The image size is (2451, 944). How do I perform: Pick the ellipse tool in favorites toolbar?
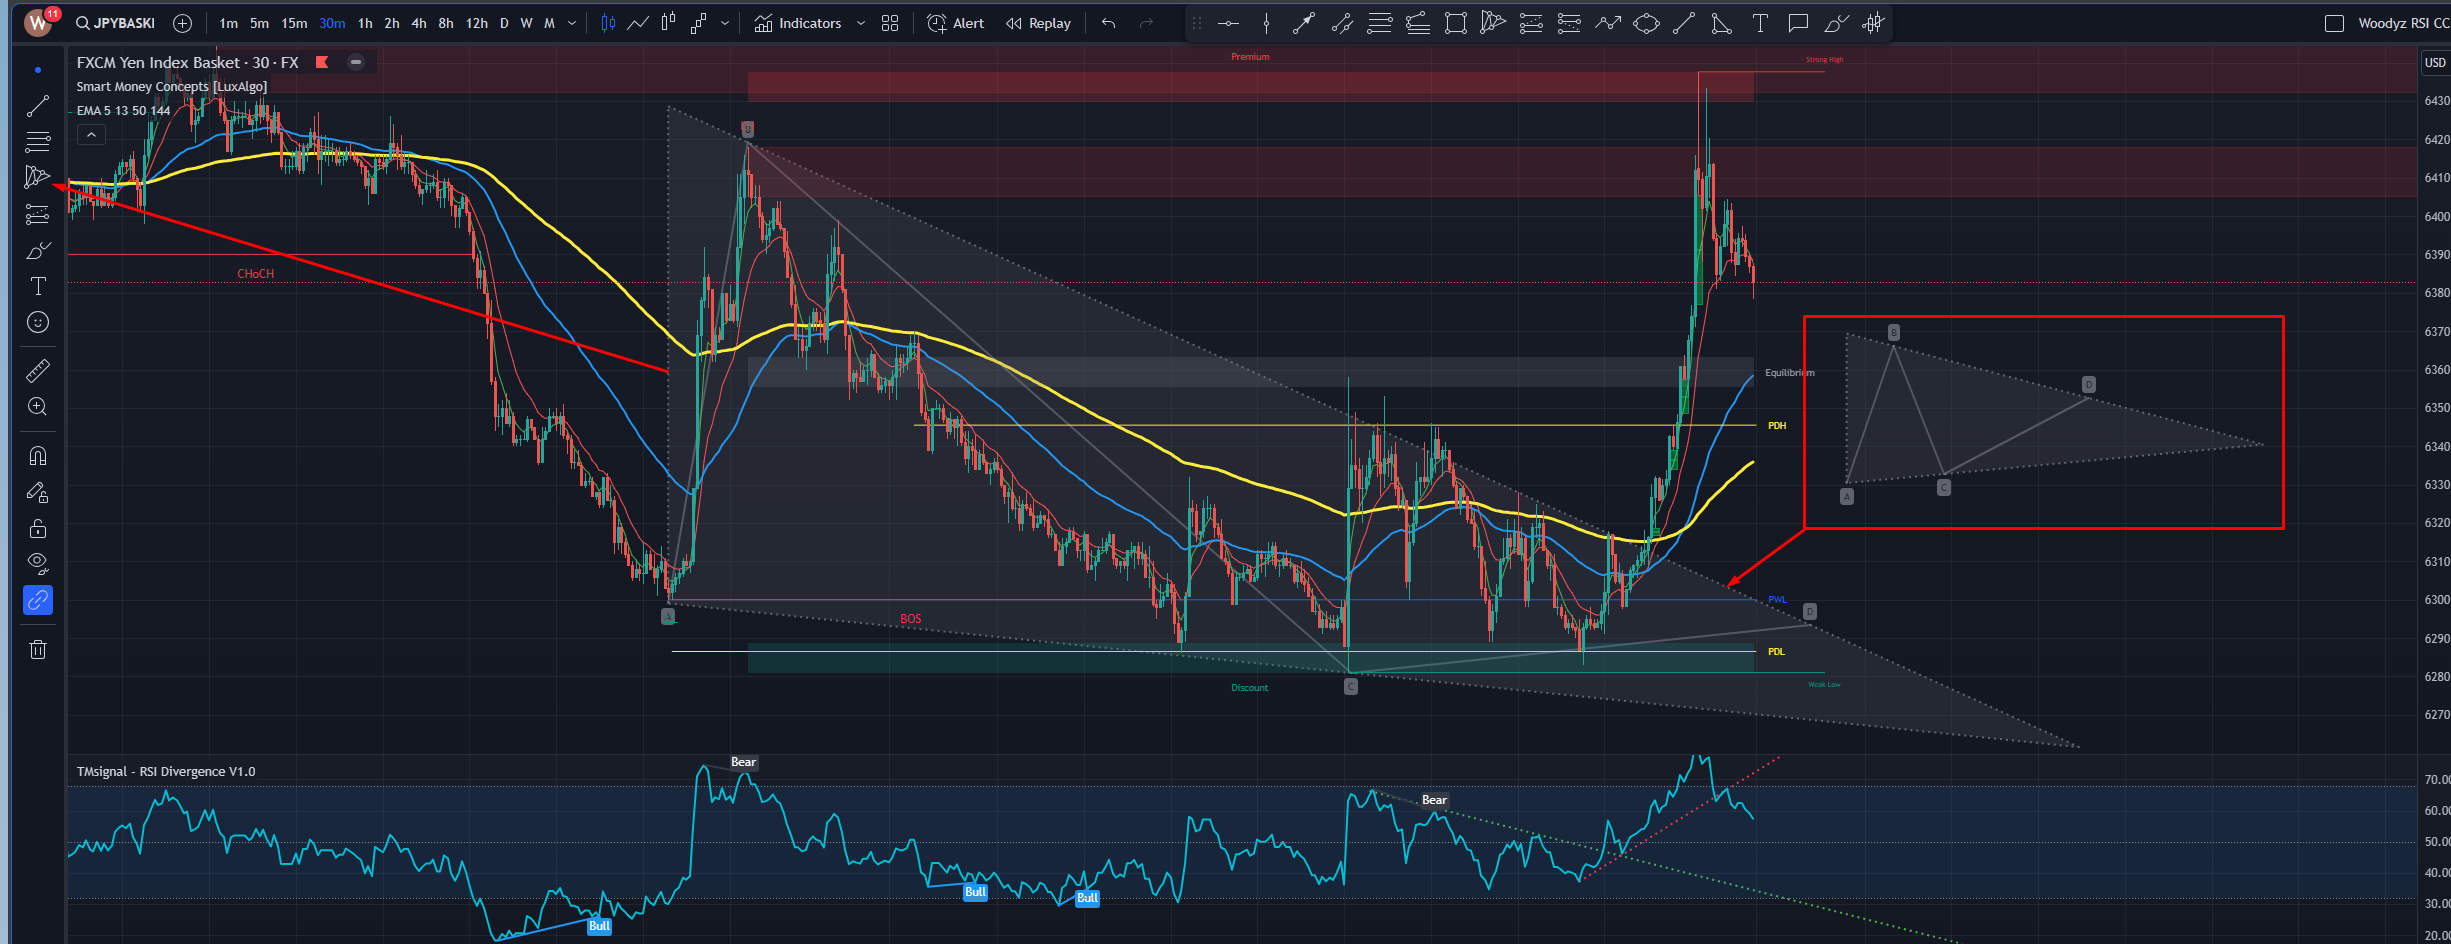click(x=1646, y=23)
